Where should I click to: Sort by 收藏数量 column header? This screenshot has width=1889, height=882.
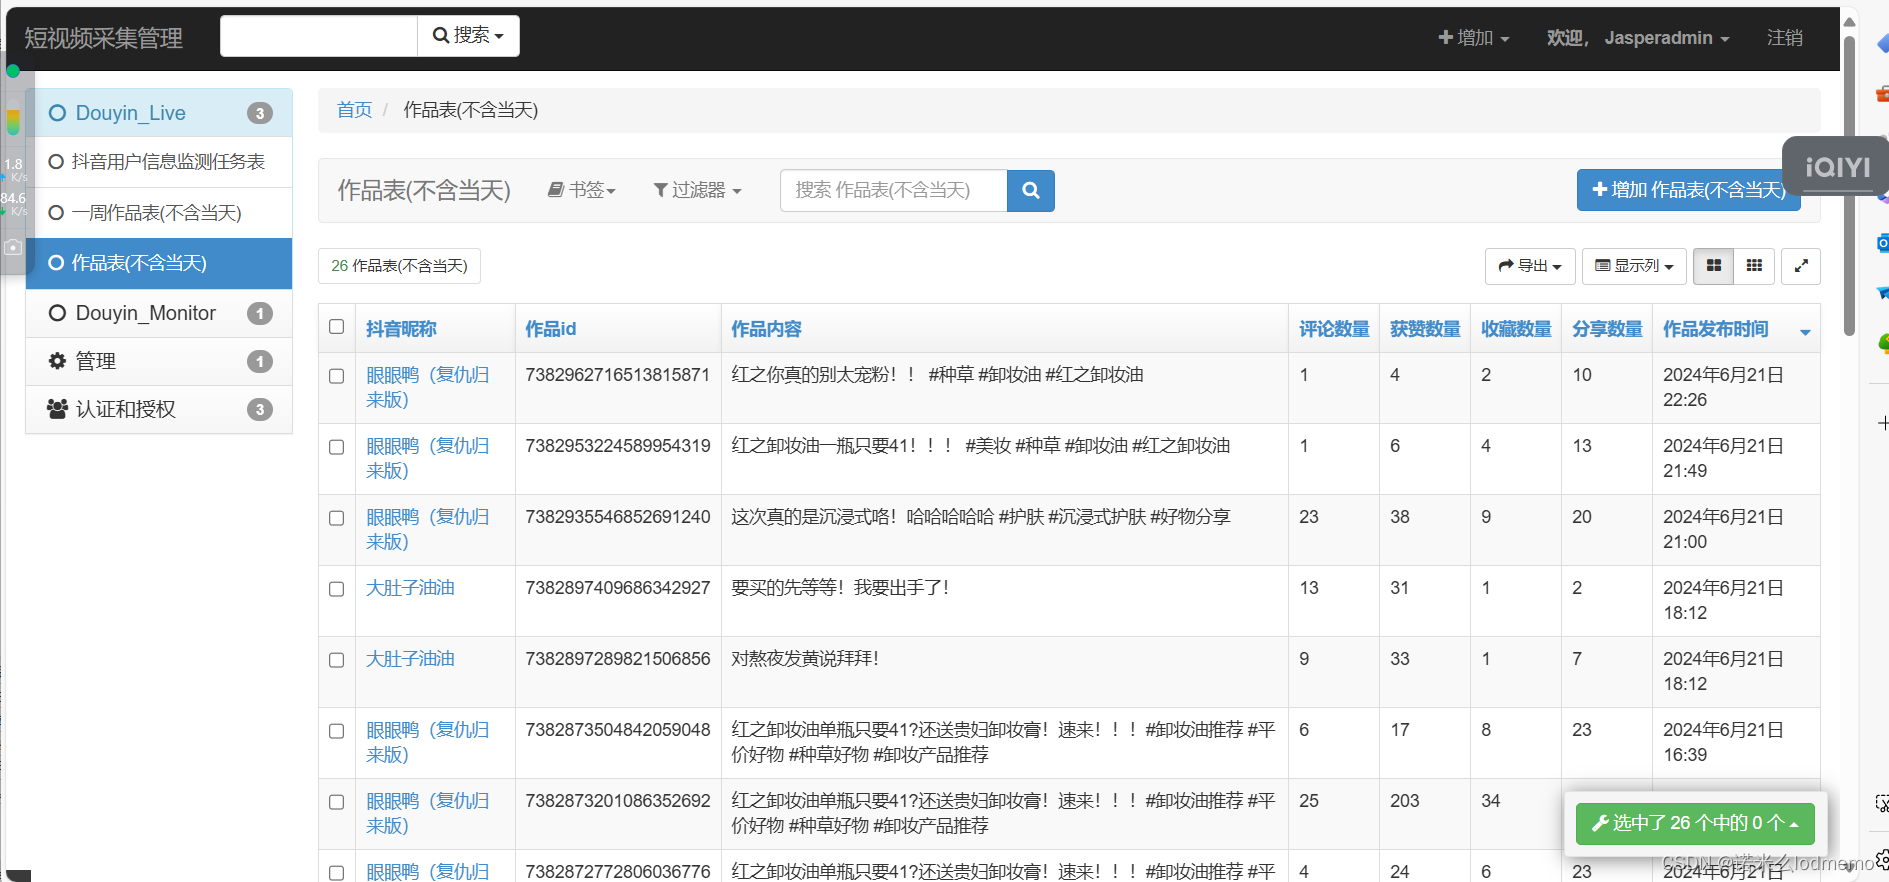1516,329
